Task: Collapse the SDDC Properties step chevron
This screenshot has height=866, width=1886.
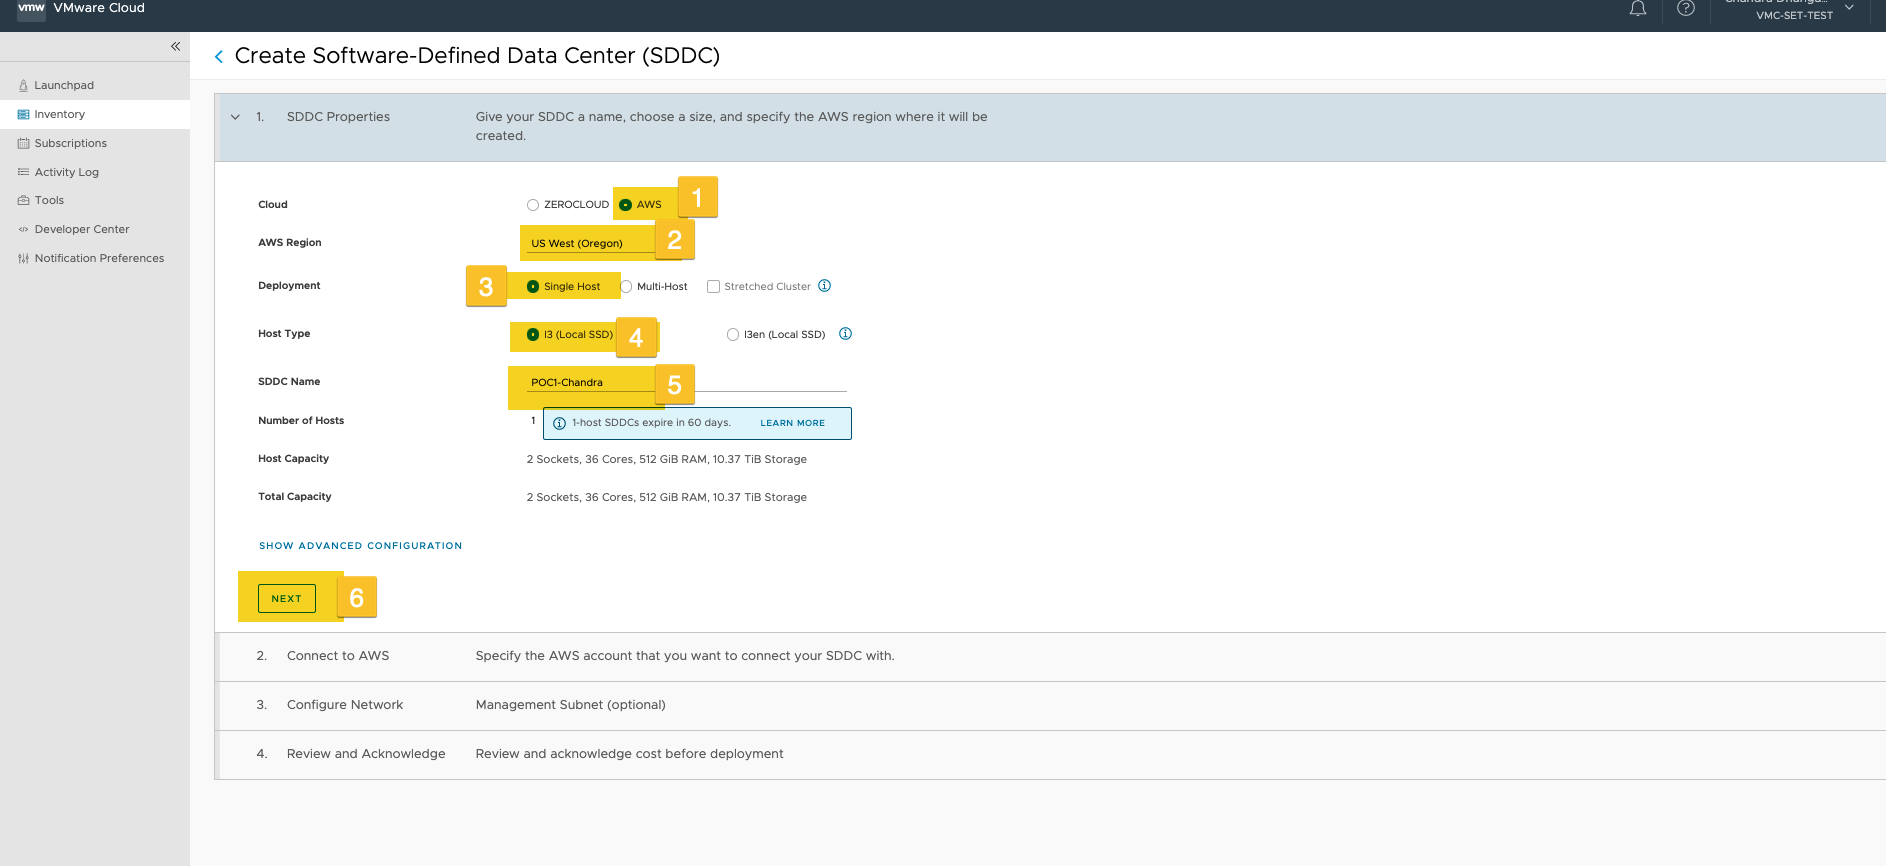Action: pyautogui.click(x=235, y=117)
